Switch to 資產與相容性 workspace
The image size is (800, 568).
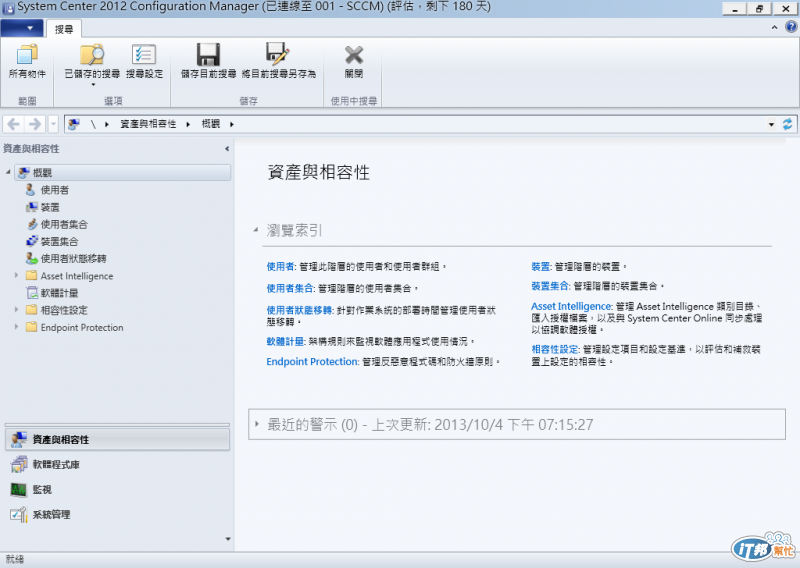(117, 439)
